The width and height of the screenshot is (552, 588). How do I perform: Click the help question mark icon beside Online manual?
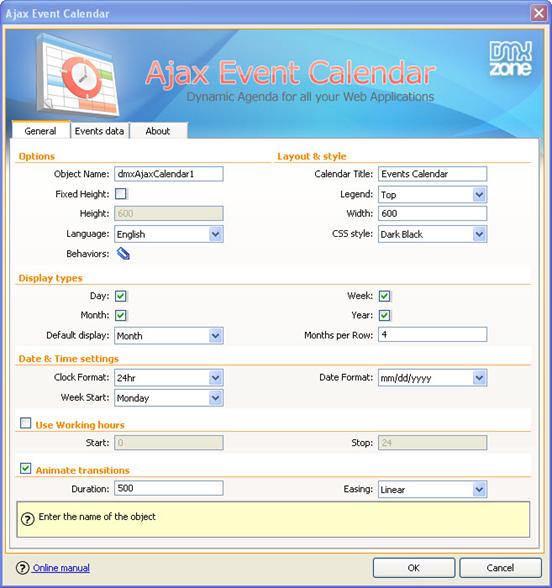(x=22, y=568)
